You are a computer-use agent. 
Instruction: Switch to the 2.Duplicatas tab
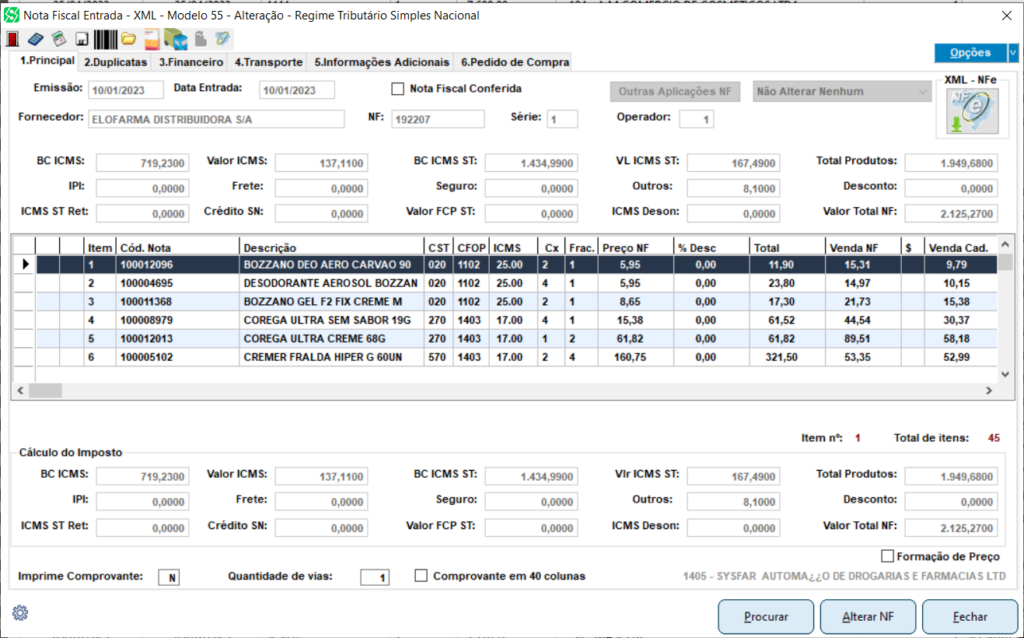[116, 62]
